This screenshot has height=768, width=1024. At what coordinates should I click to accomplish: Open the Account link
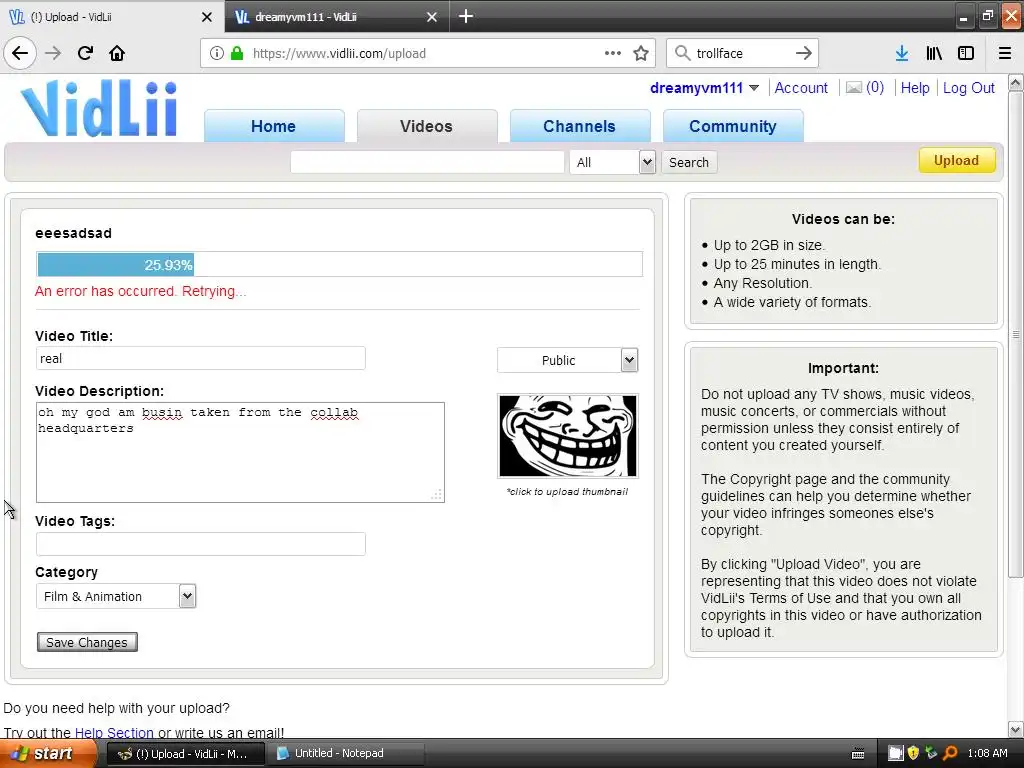pos(801,88)
